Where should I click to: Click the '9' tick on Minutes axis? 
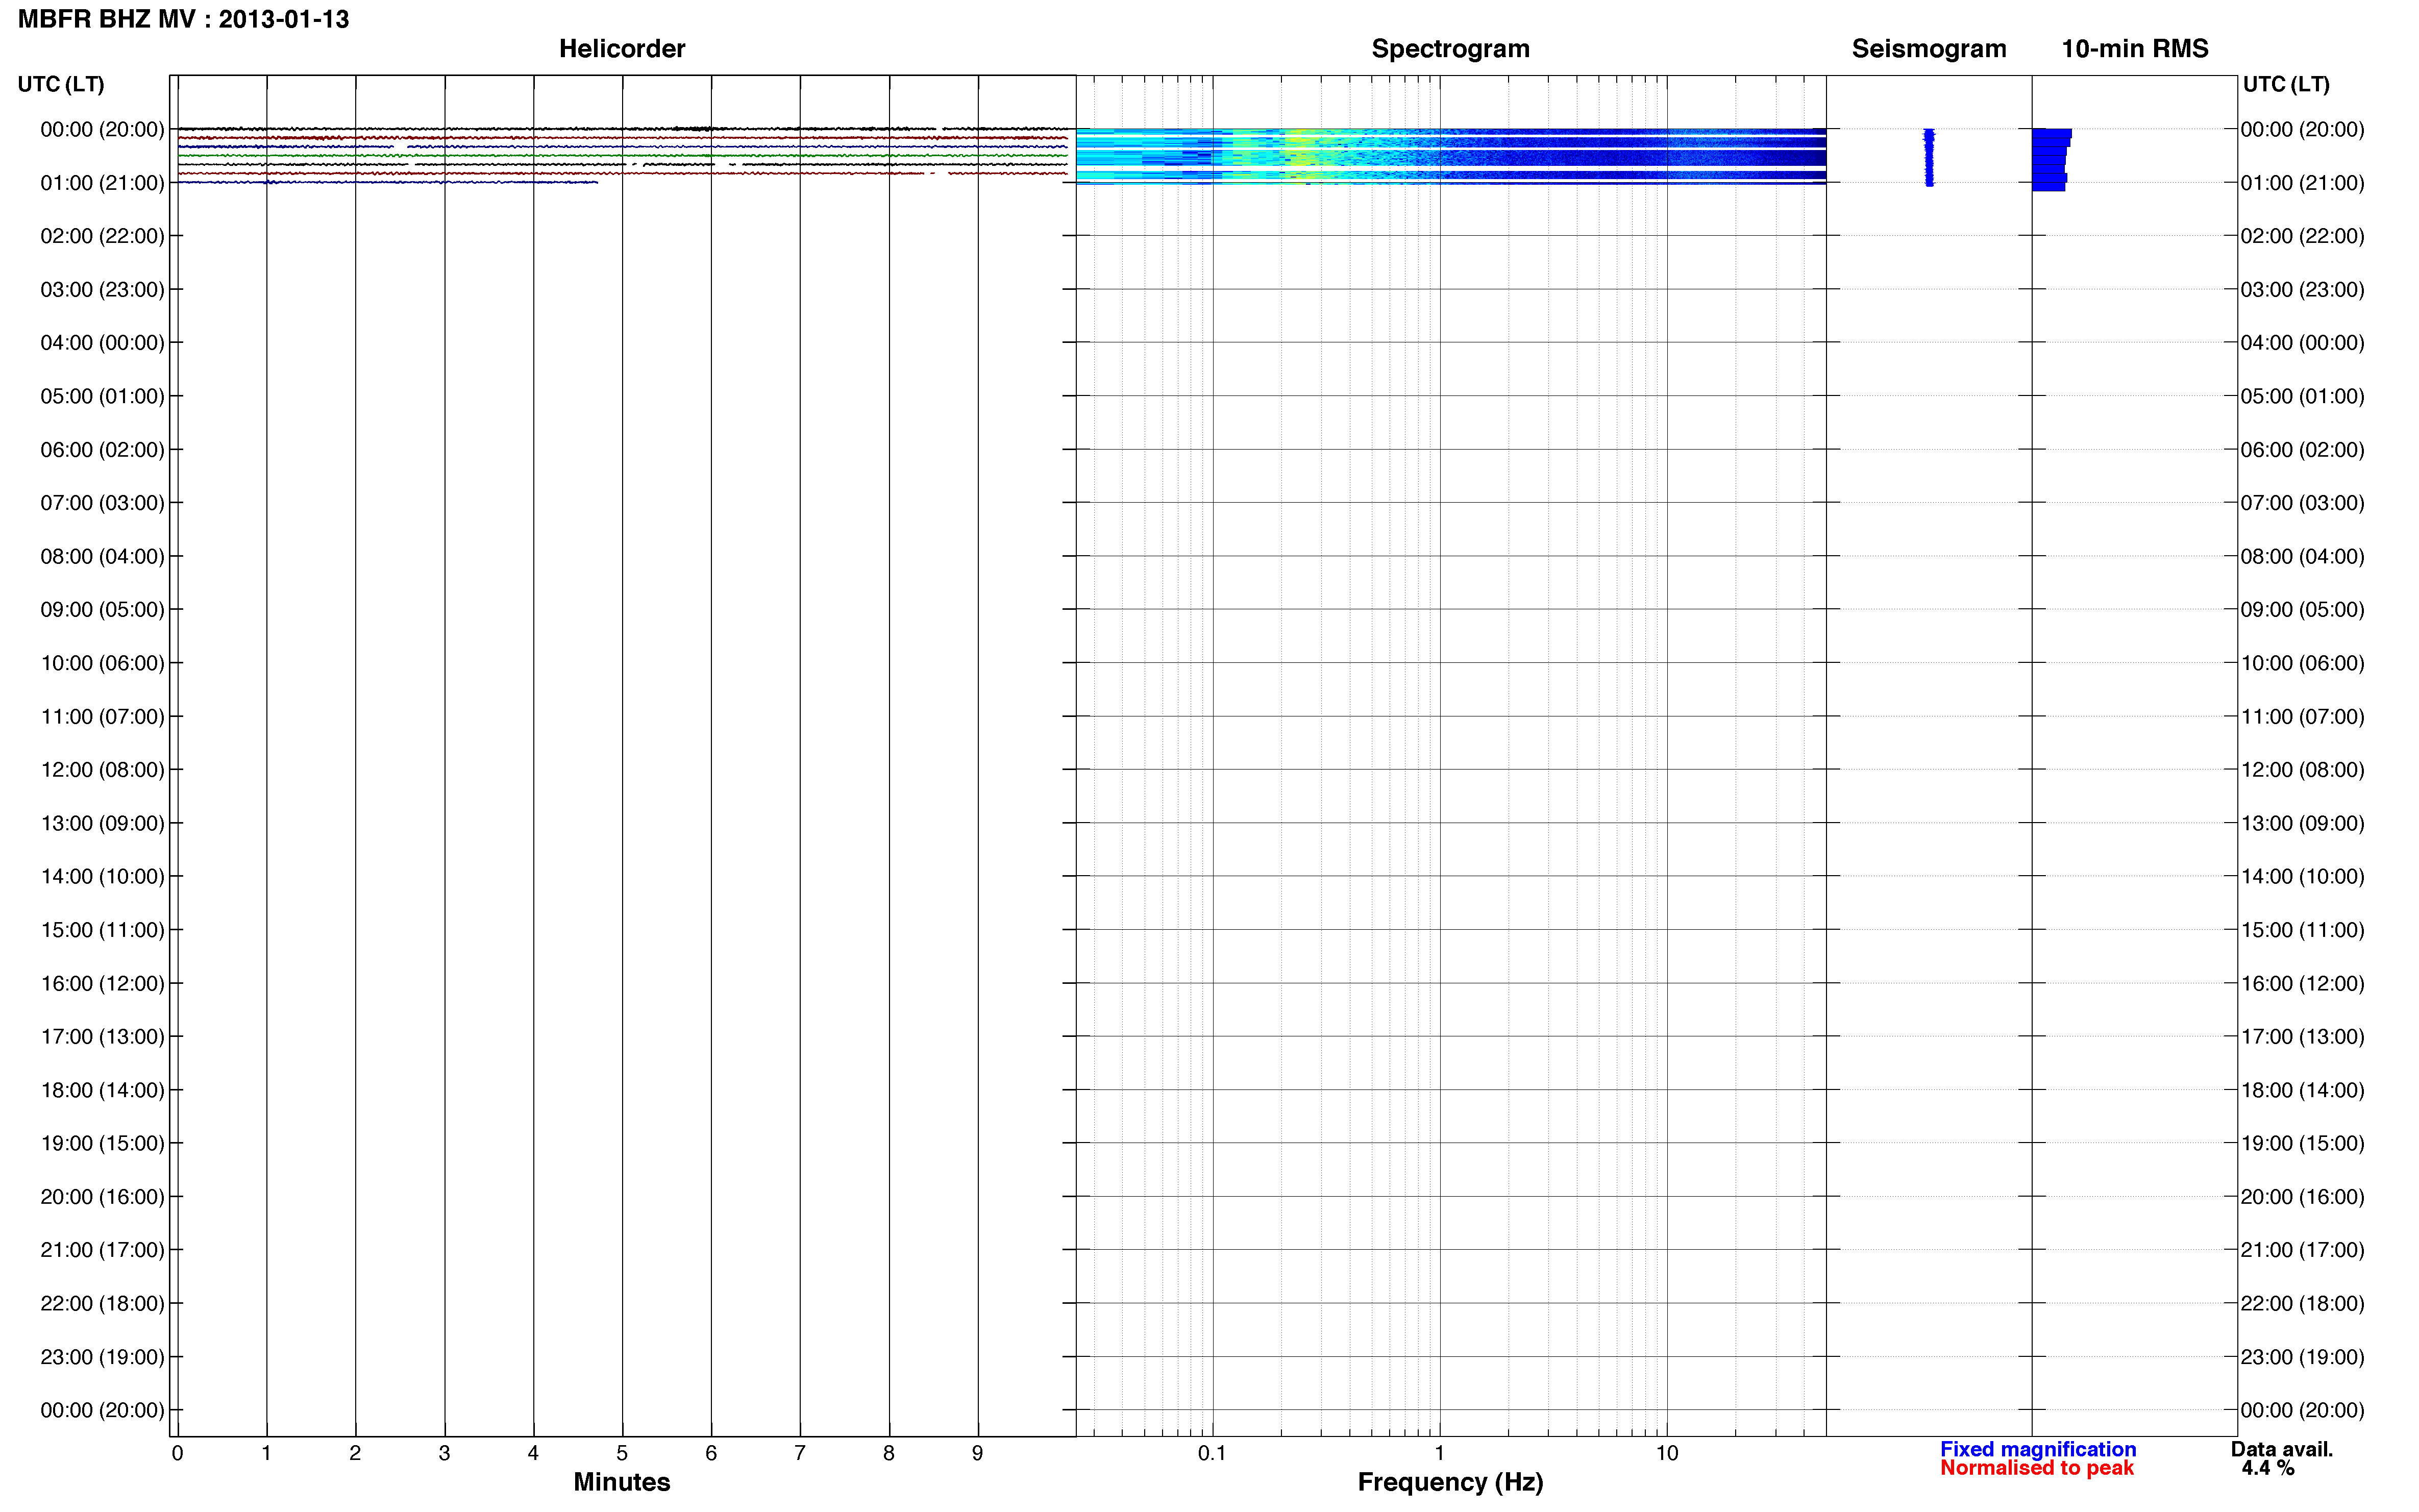coord(978,1453)
